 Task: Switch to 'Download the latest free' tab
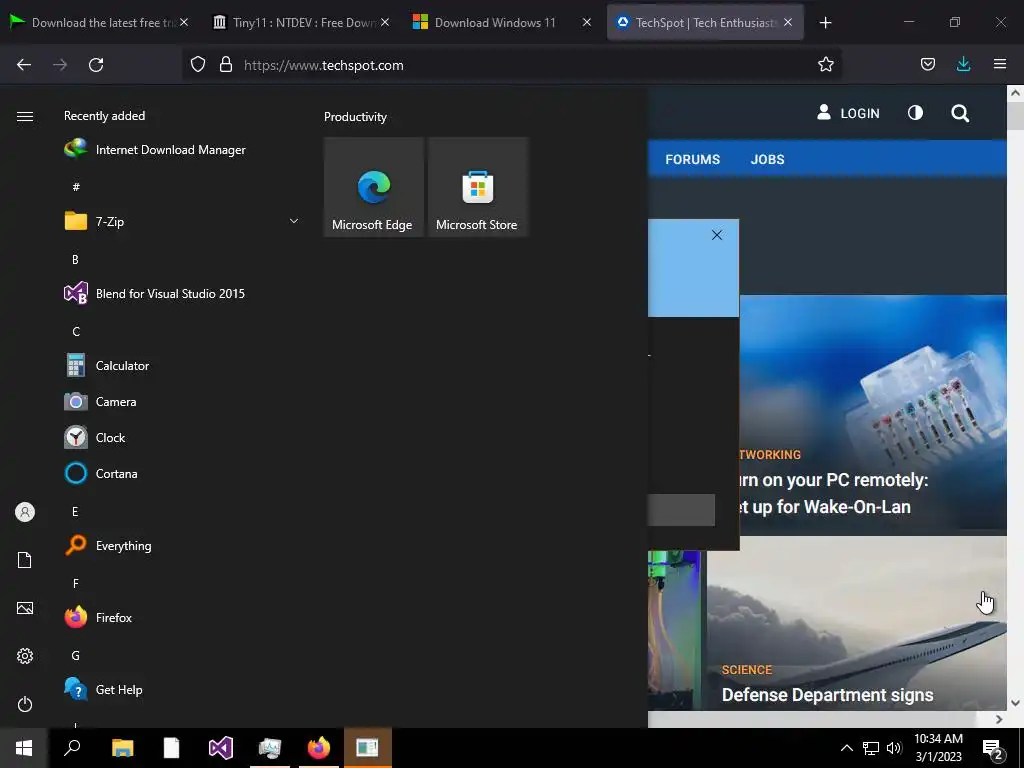(98, 22)
